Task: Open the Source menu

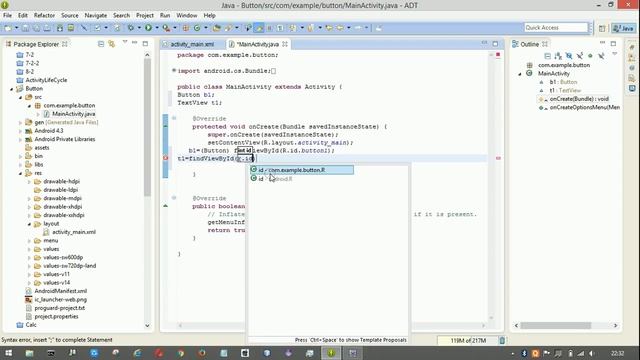Action: point(70,15)
